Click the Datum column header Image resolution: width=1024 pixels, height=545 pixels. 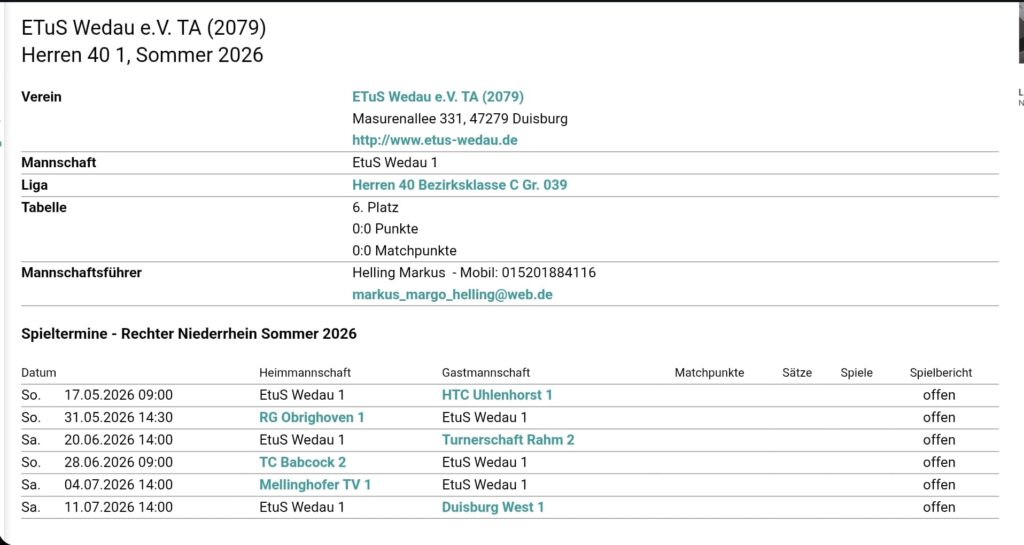[x=39, y=373]
